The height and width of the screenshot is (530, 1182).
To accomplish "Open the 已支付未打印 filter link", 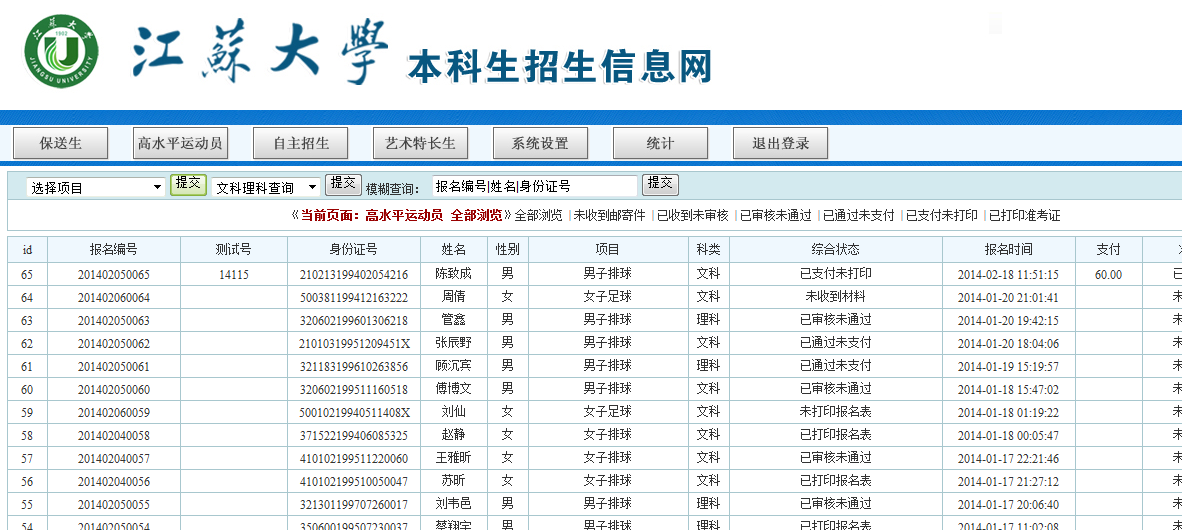I will (x=942, y=216).
